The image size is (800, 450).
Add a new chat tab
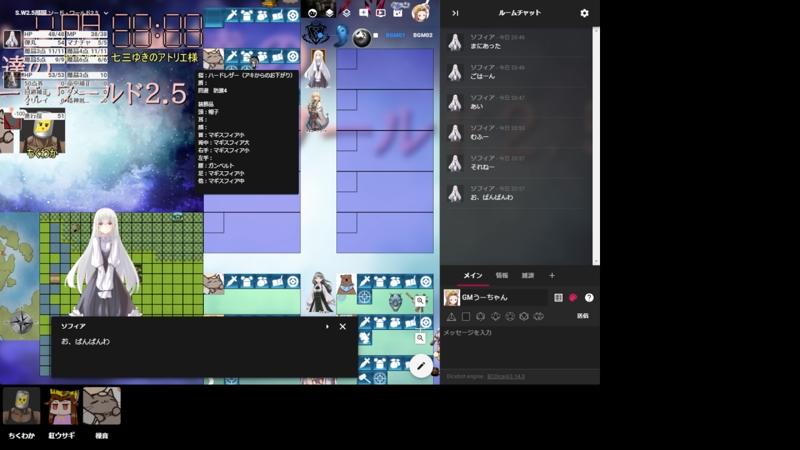(x=551, y=275)
